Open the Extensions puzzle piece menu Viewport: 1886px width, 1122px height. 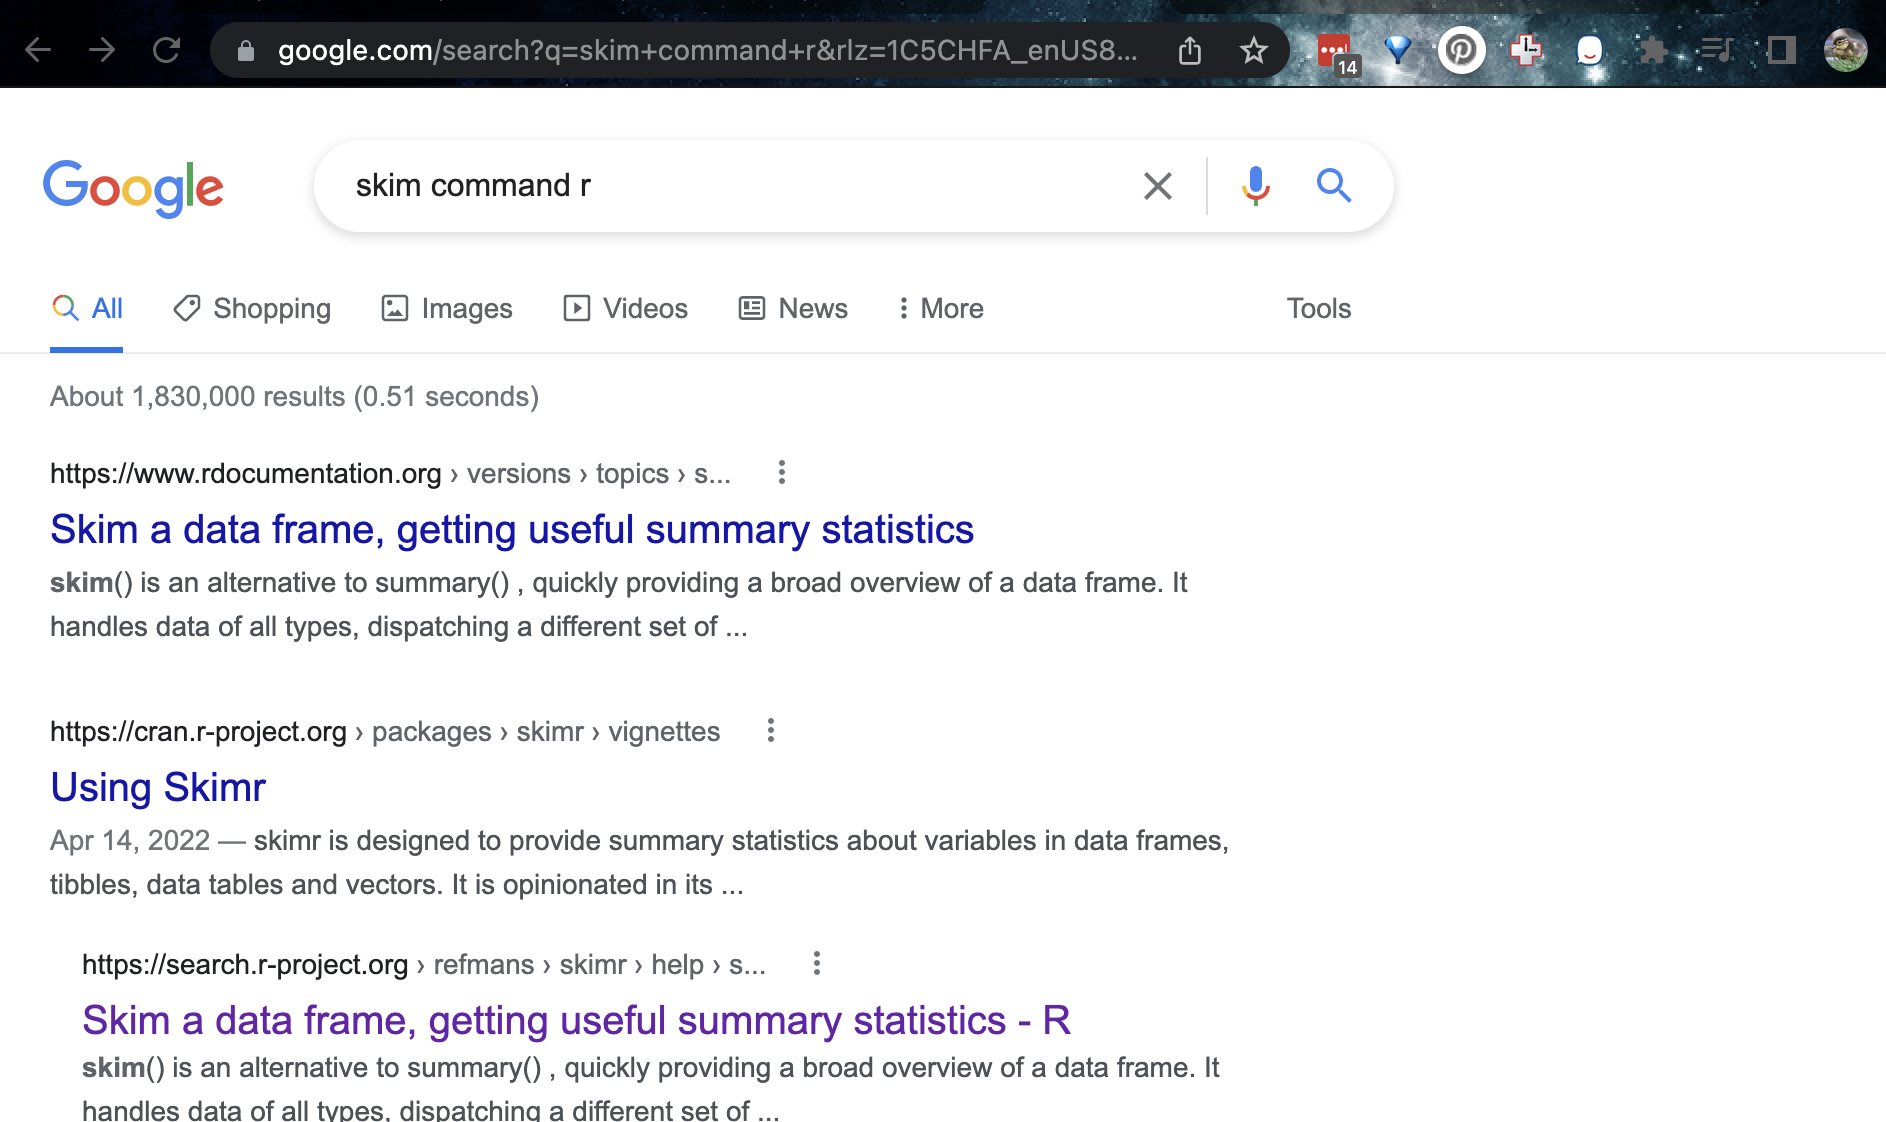point(1653,50)
